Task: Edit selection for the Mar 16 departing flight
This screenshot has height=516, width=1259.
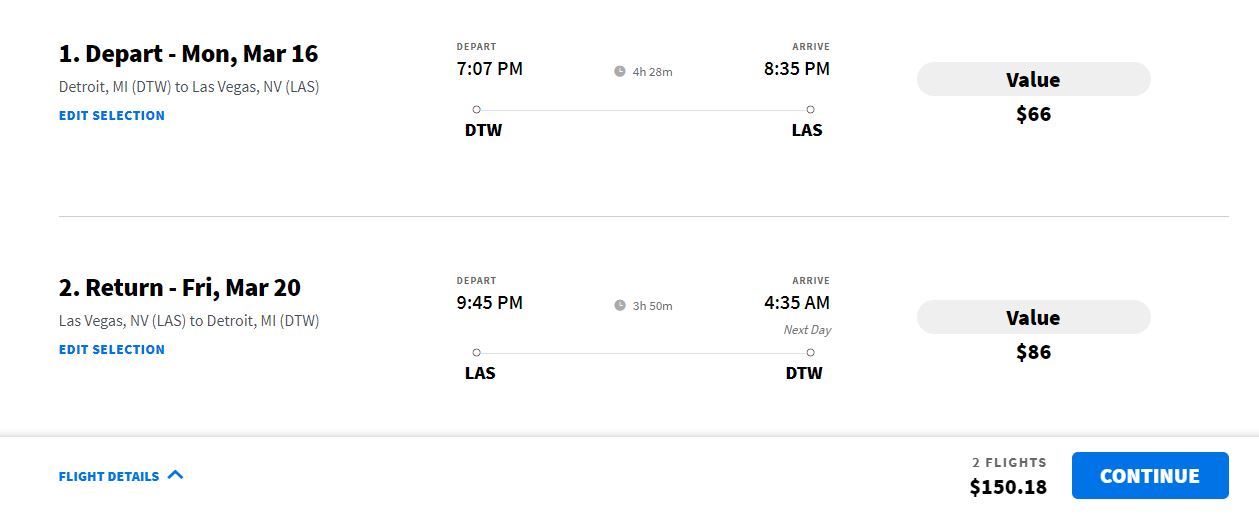Action: pyautogui.click(x=112, y=116)
